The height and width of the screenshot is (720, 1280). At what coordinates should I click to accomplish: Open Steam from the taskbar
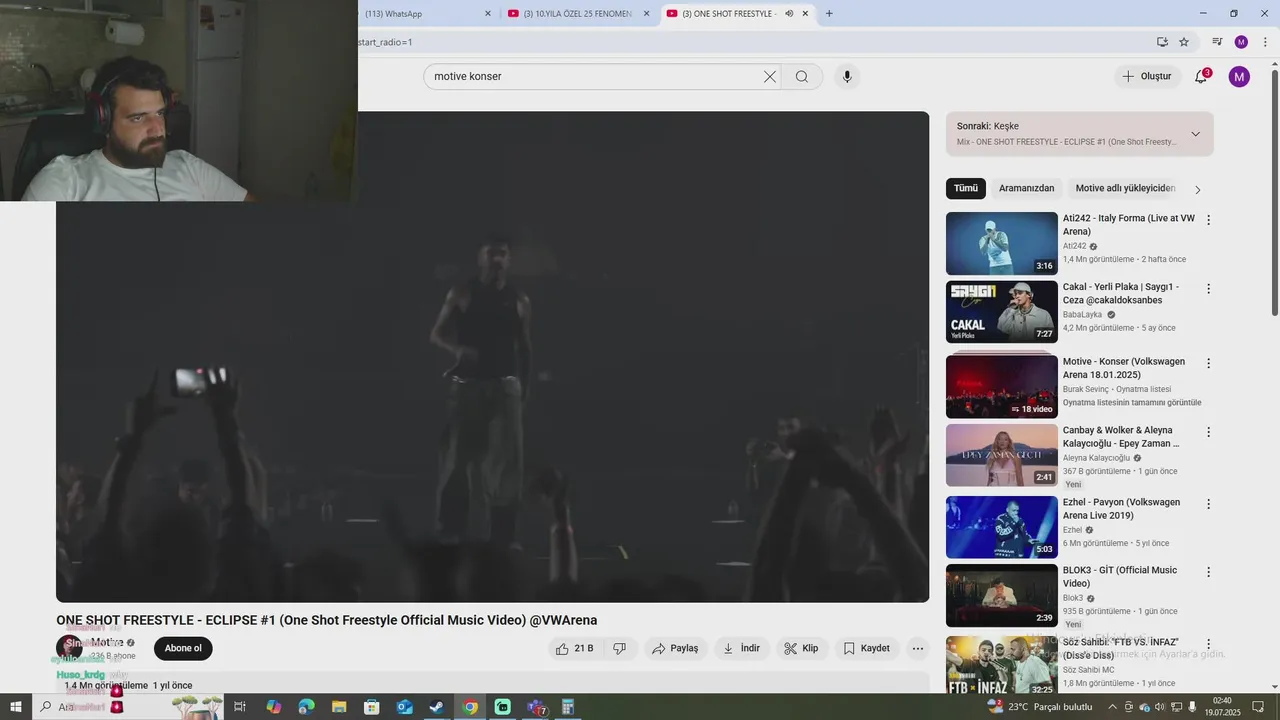[437, 707]
